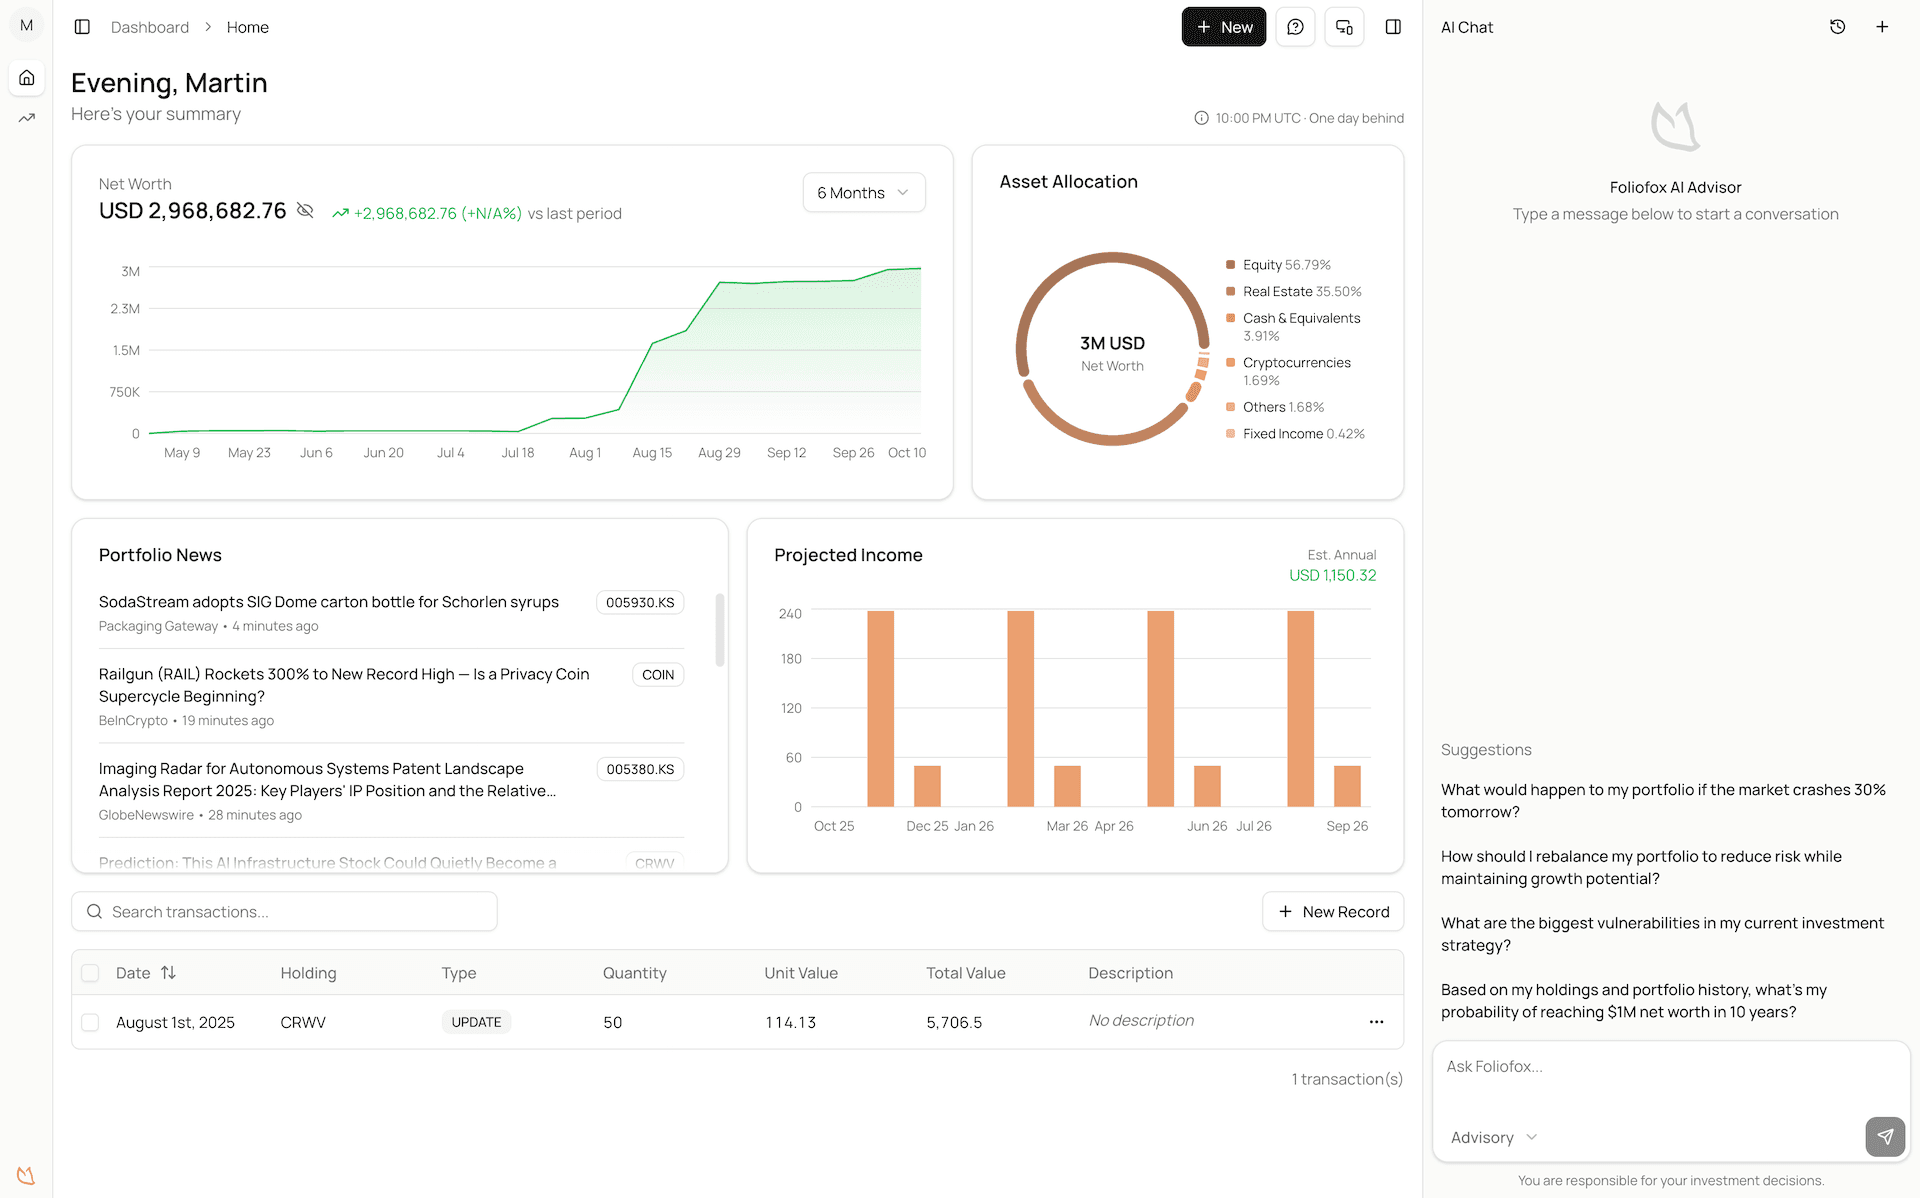The height and width of the screenshot is (1198, 1920).
Task: Click the Dashboard breadcrumb
Action: [150, 27]
